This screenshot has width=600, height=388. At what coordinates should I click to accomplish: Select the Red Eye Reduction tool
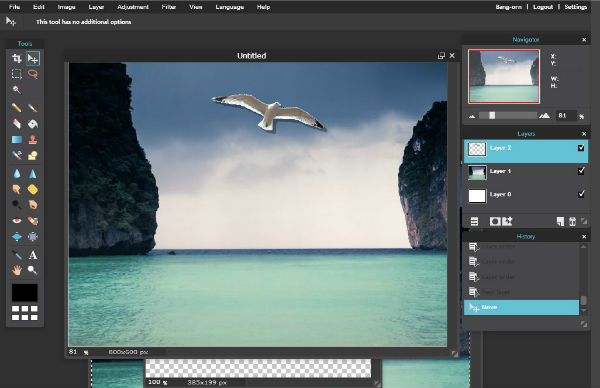(16, 221)
